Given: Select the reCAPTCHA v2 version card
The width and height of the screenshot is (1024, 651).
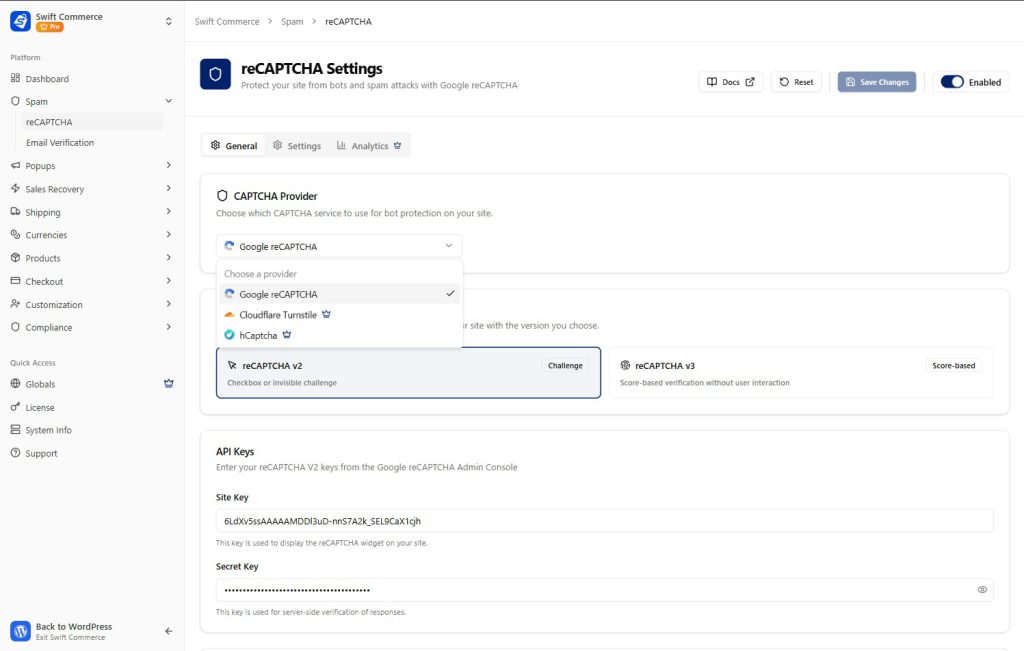Looking at the screenshot, I should coord(408,373).
